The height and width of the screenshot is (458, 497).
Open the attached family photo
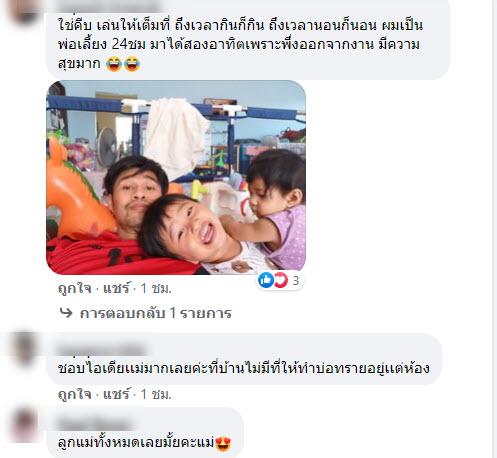pyautogui.click(x=176, y=177)
